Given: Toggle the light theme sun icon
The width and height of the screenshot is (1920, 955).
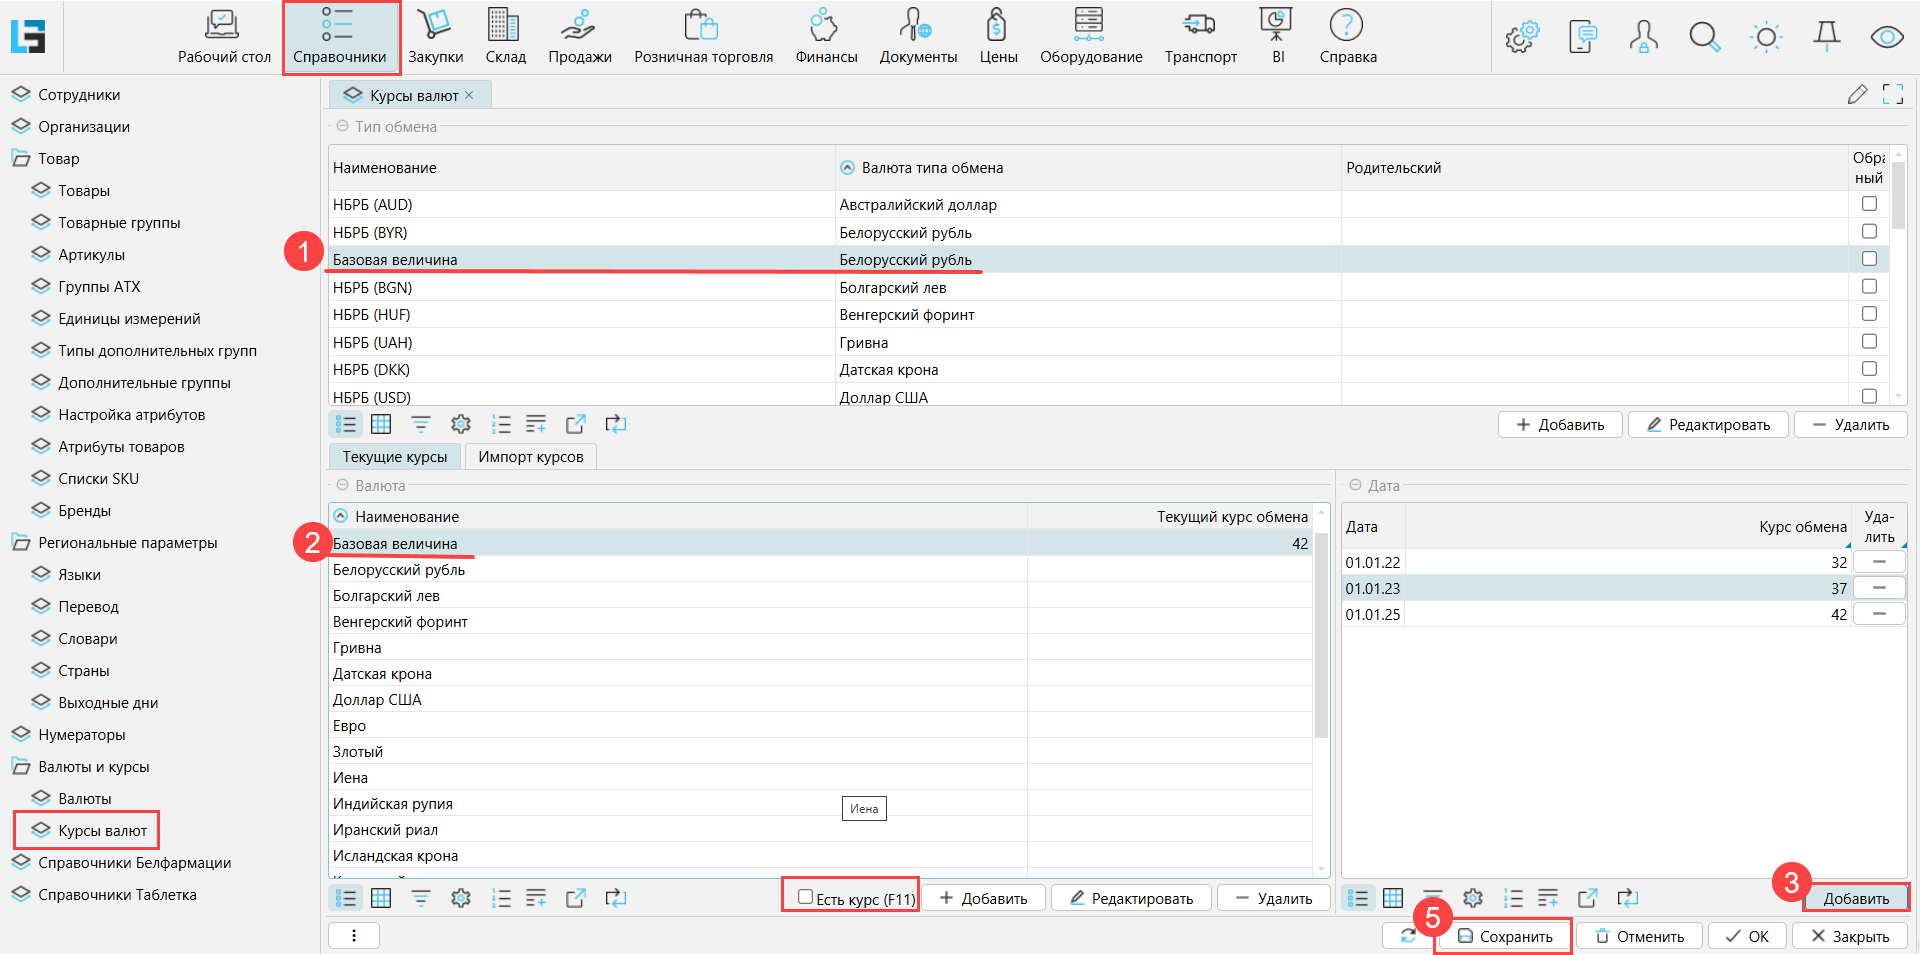Looking at the screenshot, I should pos(1766,38).
